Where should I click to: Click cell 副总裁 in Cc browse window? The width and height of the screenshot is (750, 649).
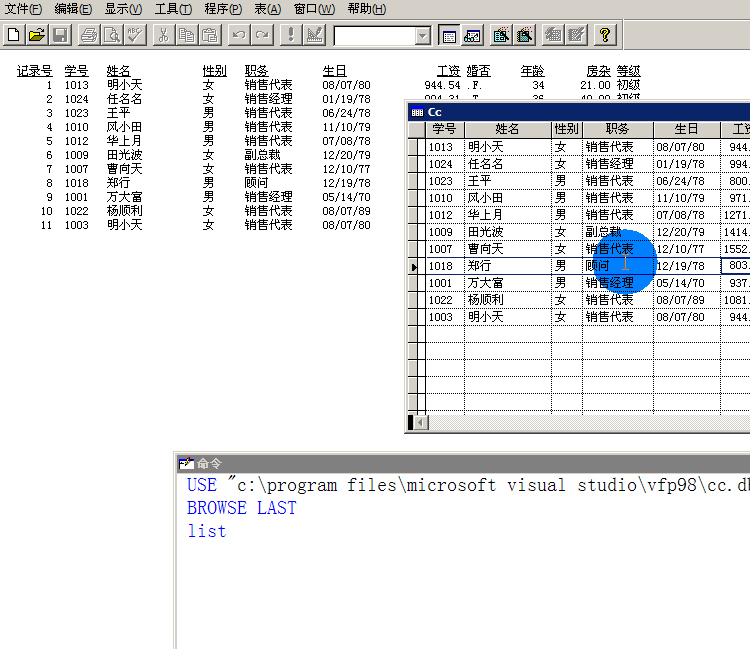pos(618,232)
